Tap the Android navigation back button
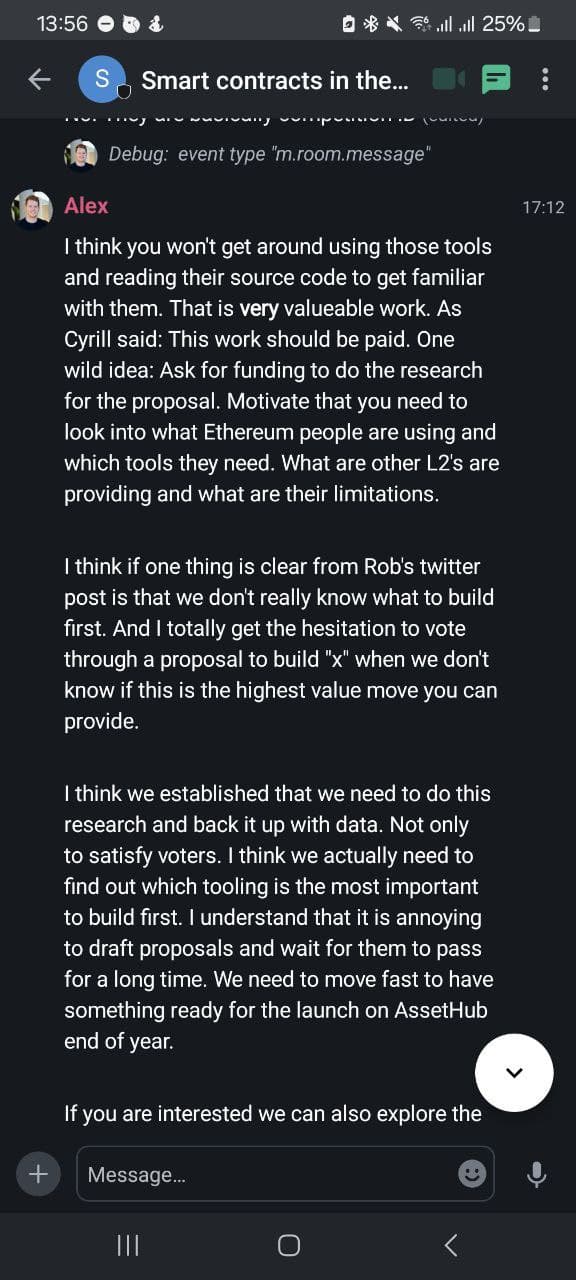Image resolution: width=576 pixels, height=1280 pixels. [x=450, y=1245]
